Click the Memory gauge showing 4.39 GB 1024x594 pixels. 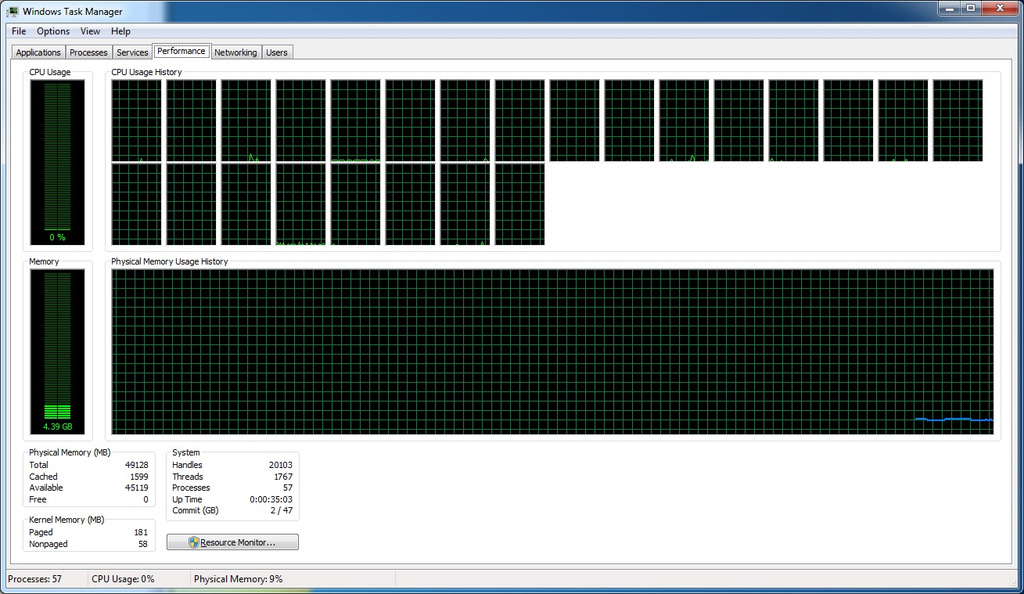[57, 352]
